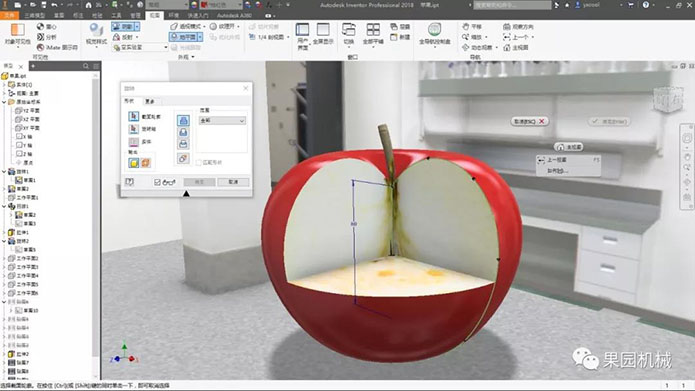The height and width of the screenshot is (391, 695).
Task: Open the Extents dropdown in the dialog
Action: tap(222, 121)
